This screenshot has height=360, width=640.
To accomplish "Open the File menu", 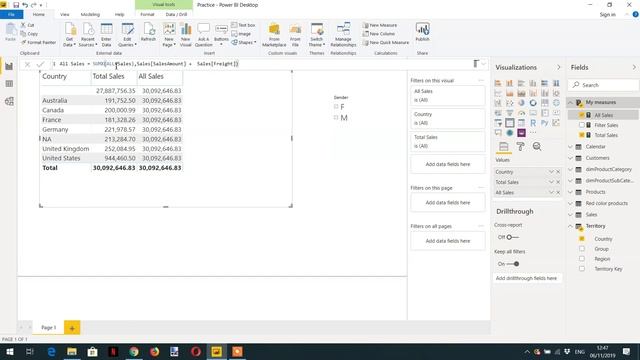I will click(x=11, y=14).
